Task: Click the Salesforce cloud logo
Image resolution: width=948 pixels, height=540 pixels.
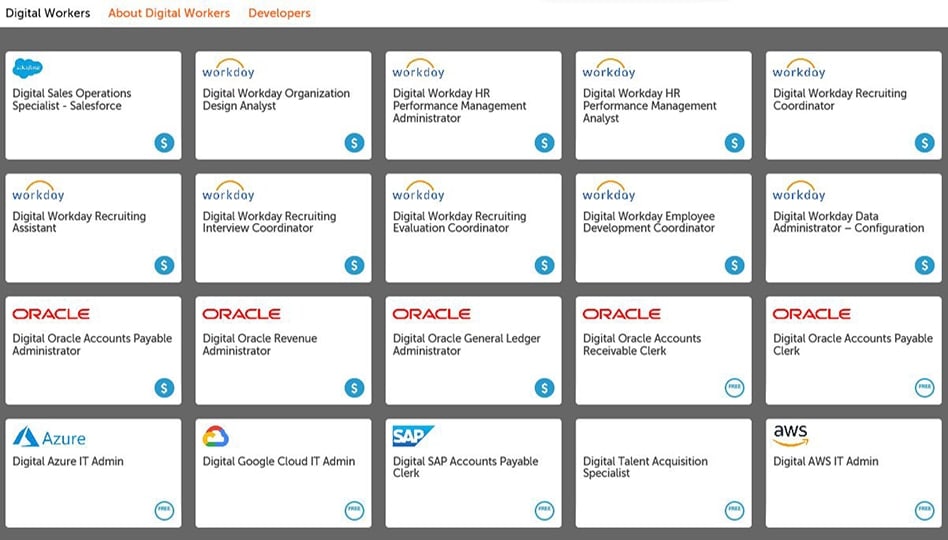Action: pos(28,68)
